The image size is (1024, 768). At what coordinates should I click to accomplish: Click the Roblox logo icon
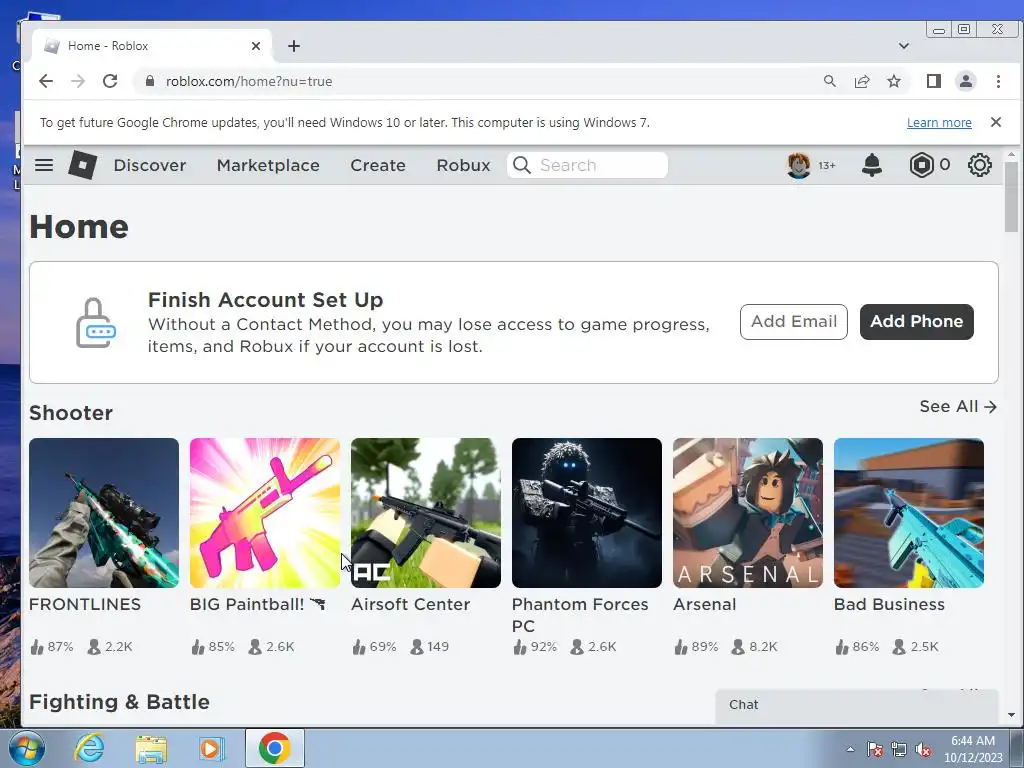[x=82, y=165]
